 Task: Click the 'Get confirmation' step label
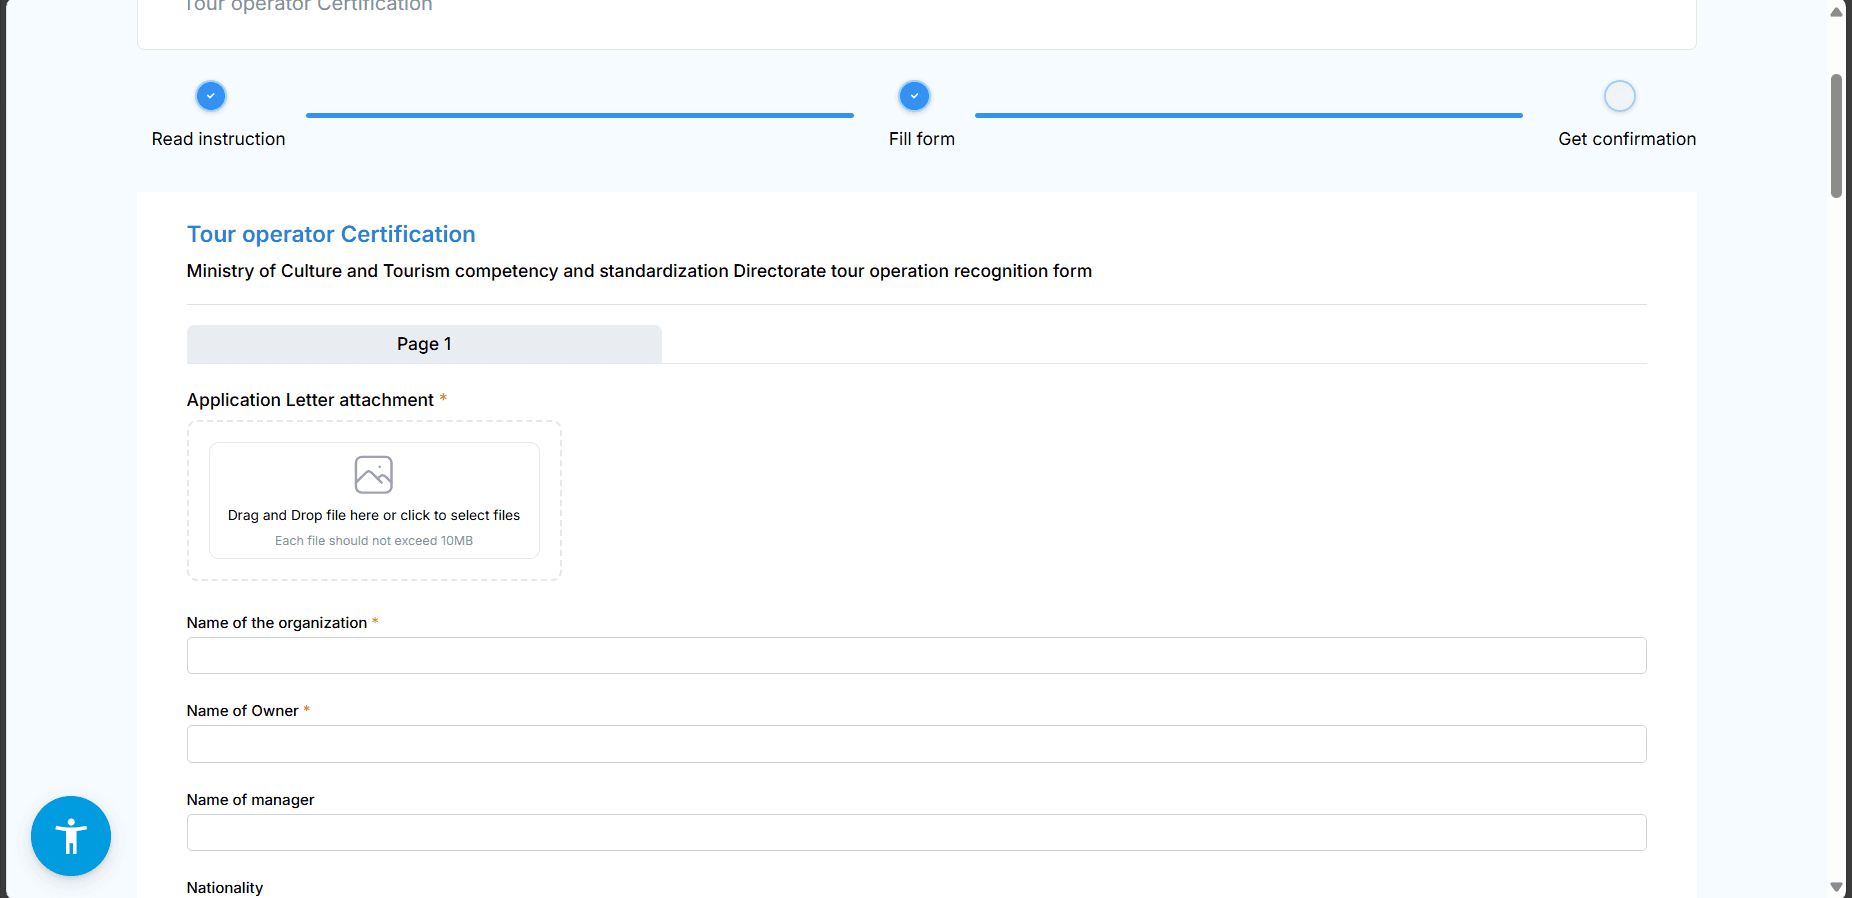click(x=1627, y=139)
